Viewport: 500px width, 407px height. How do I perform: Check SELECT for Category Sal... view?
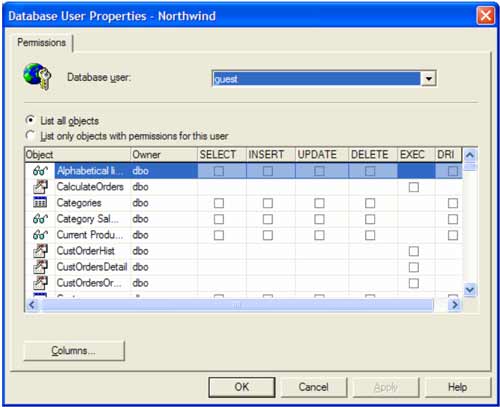point(219,219)
